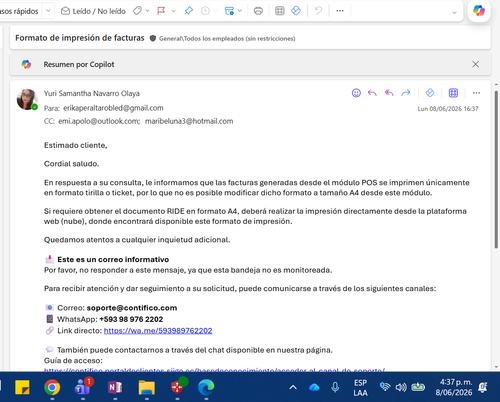Open the volume speaker tray icon
This screenshot has height=402, width=500.
point(401,387)
